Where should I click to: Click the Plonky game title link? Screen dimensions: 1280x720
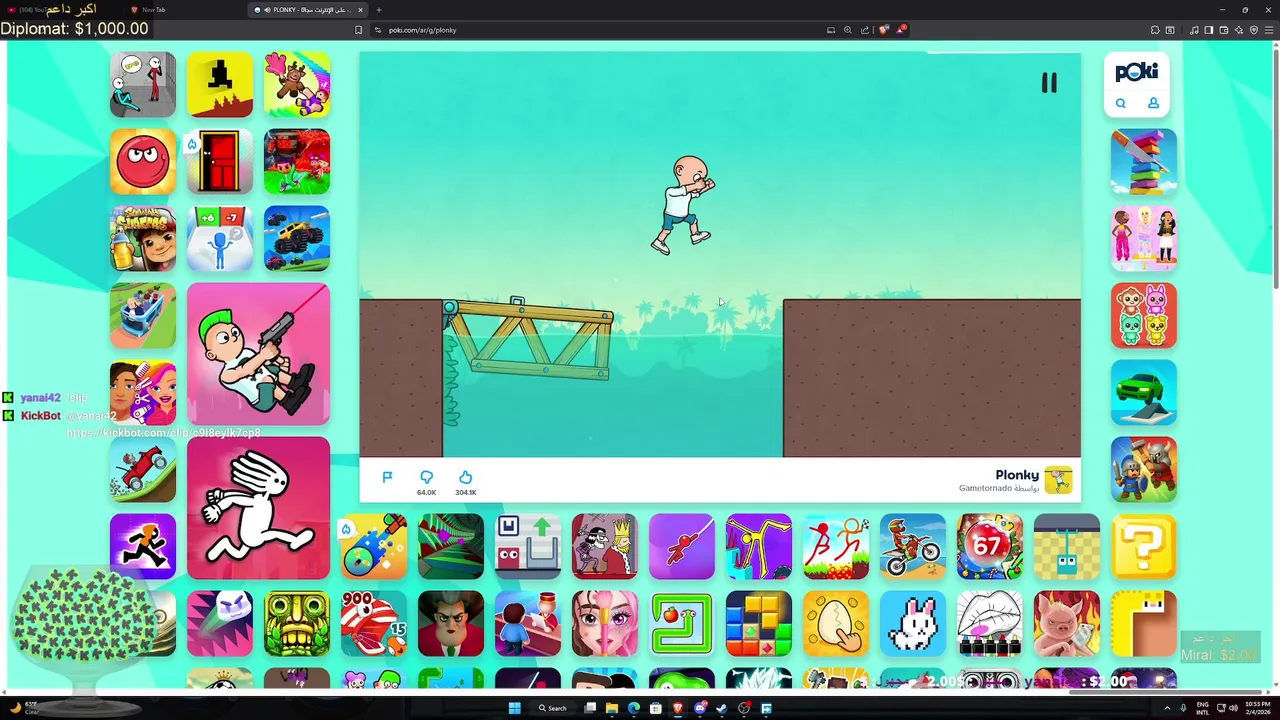coord(1017,475)
